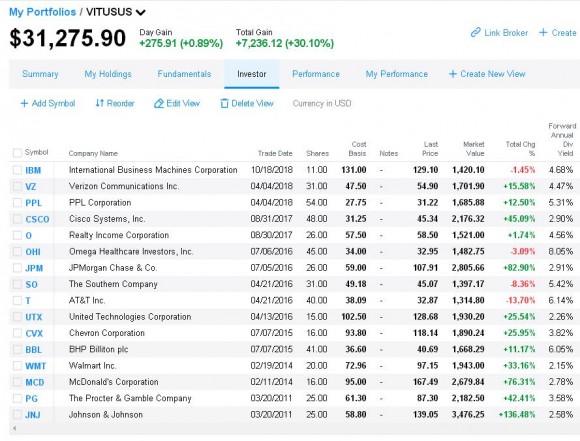Click the Johnson & Johnson company name
Image resolution: width=580 pixels, height=441 pixels.
(106, 414)
